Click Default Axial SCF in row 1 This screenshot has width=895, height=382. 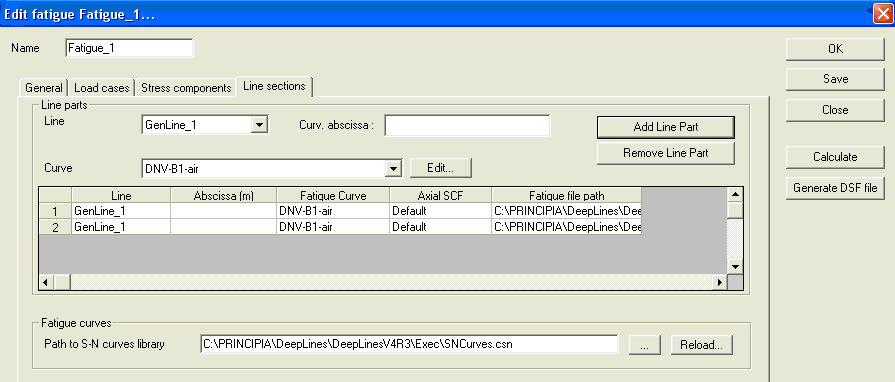pos(441,211)
